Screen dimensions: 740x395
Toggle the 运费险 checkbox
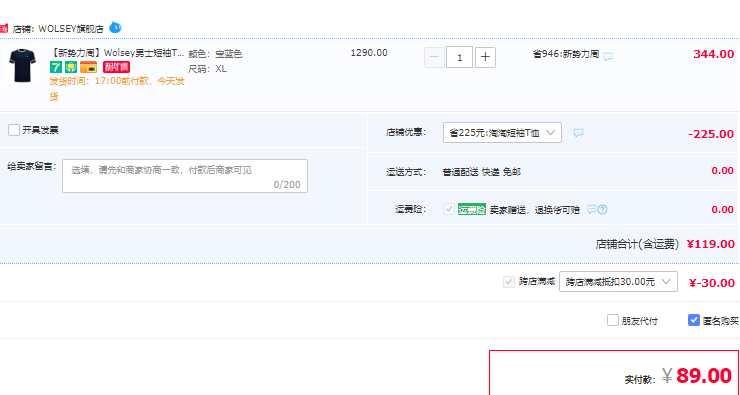pos(449,209)
